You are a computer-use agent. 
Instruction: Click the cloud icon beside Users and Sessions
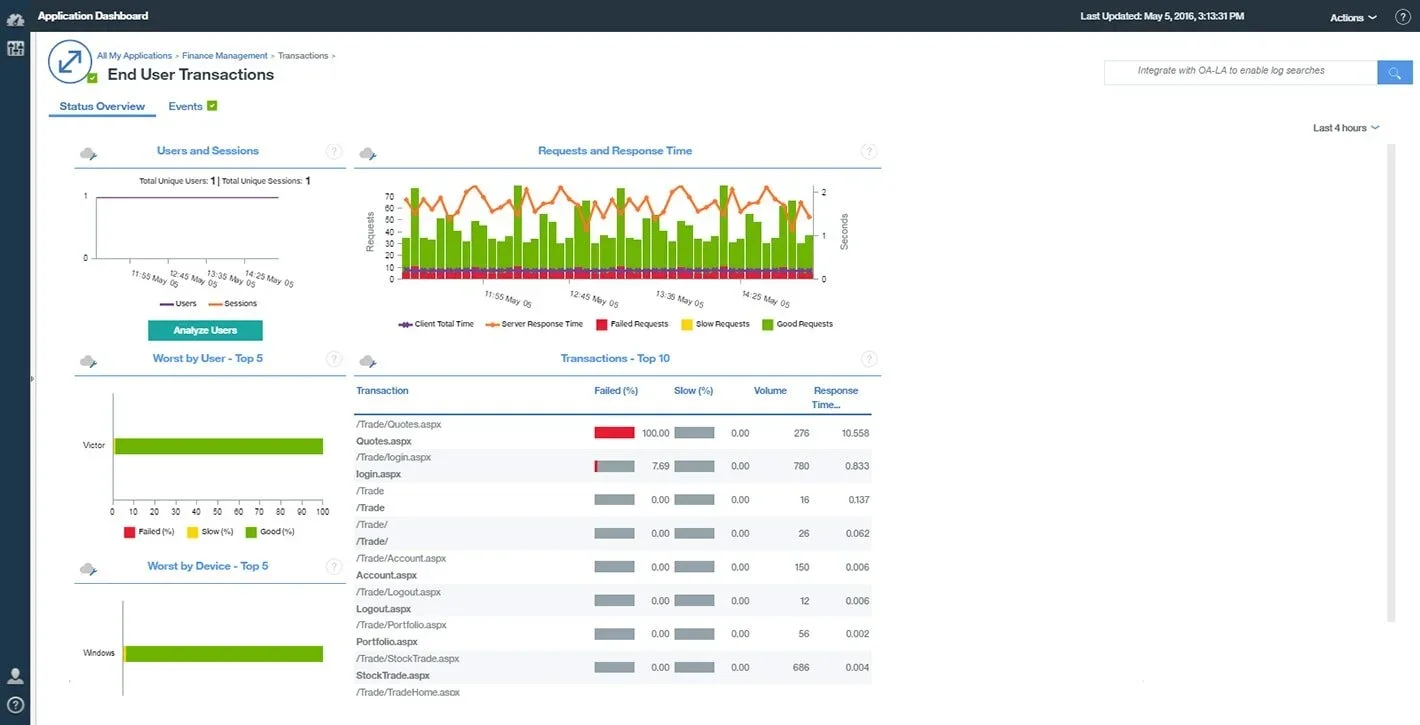pos(88,153)
